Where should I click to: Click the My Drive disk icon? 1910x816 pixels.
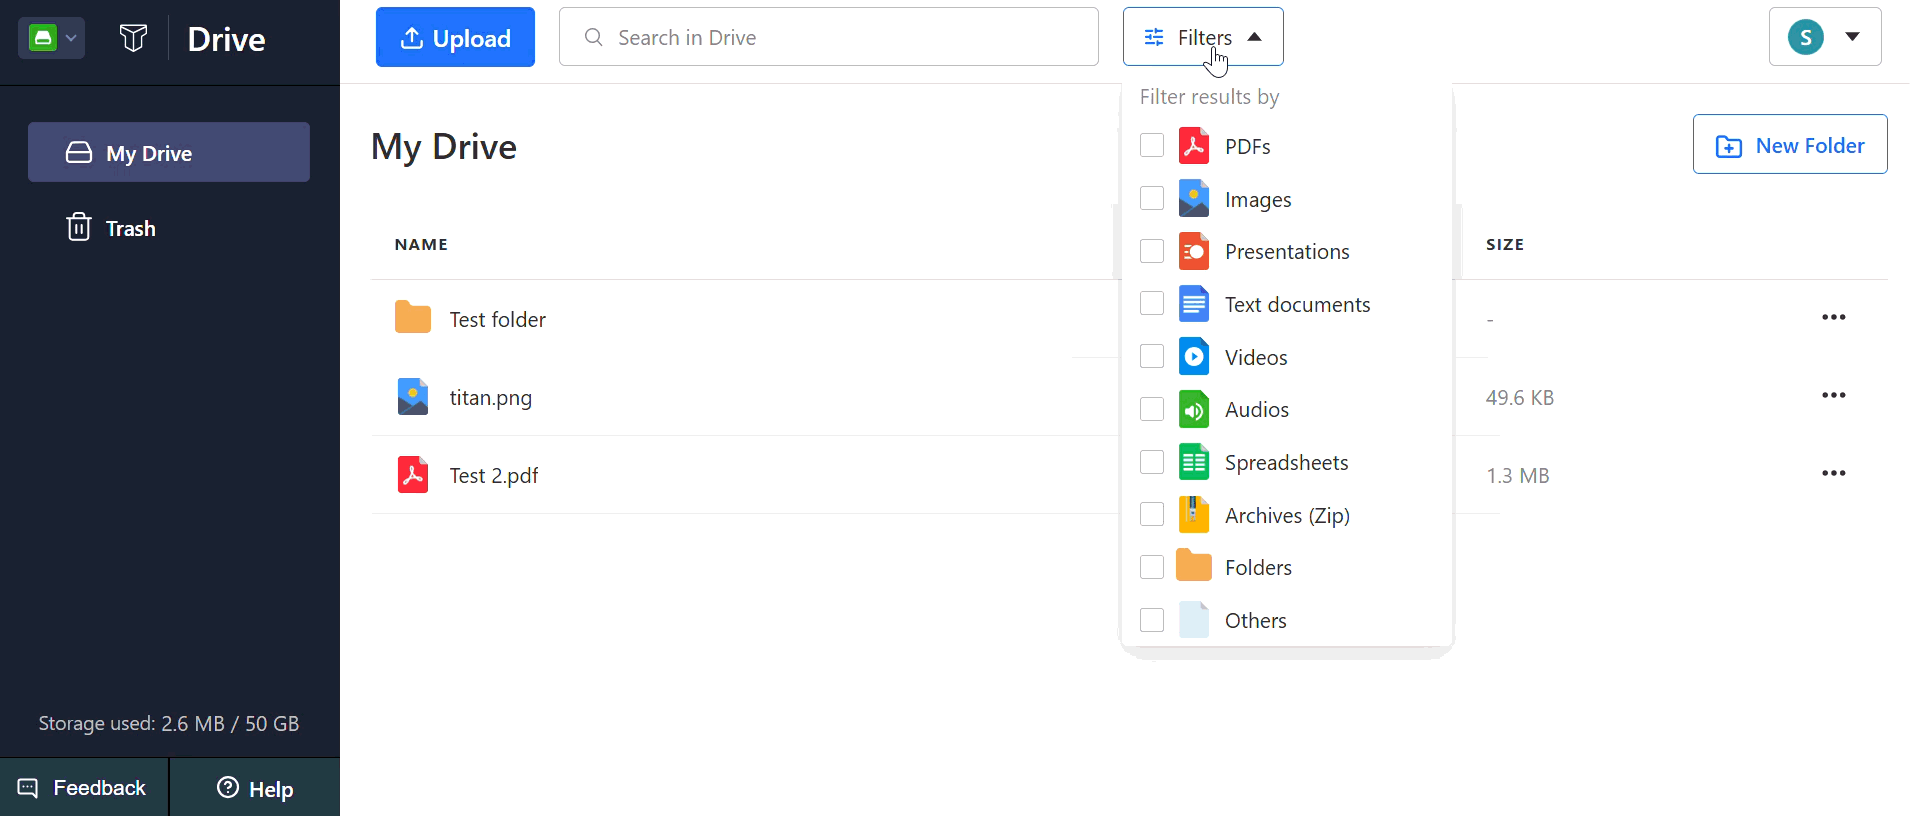pos(79,152)
